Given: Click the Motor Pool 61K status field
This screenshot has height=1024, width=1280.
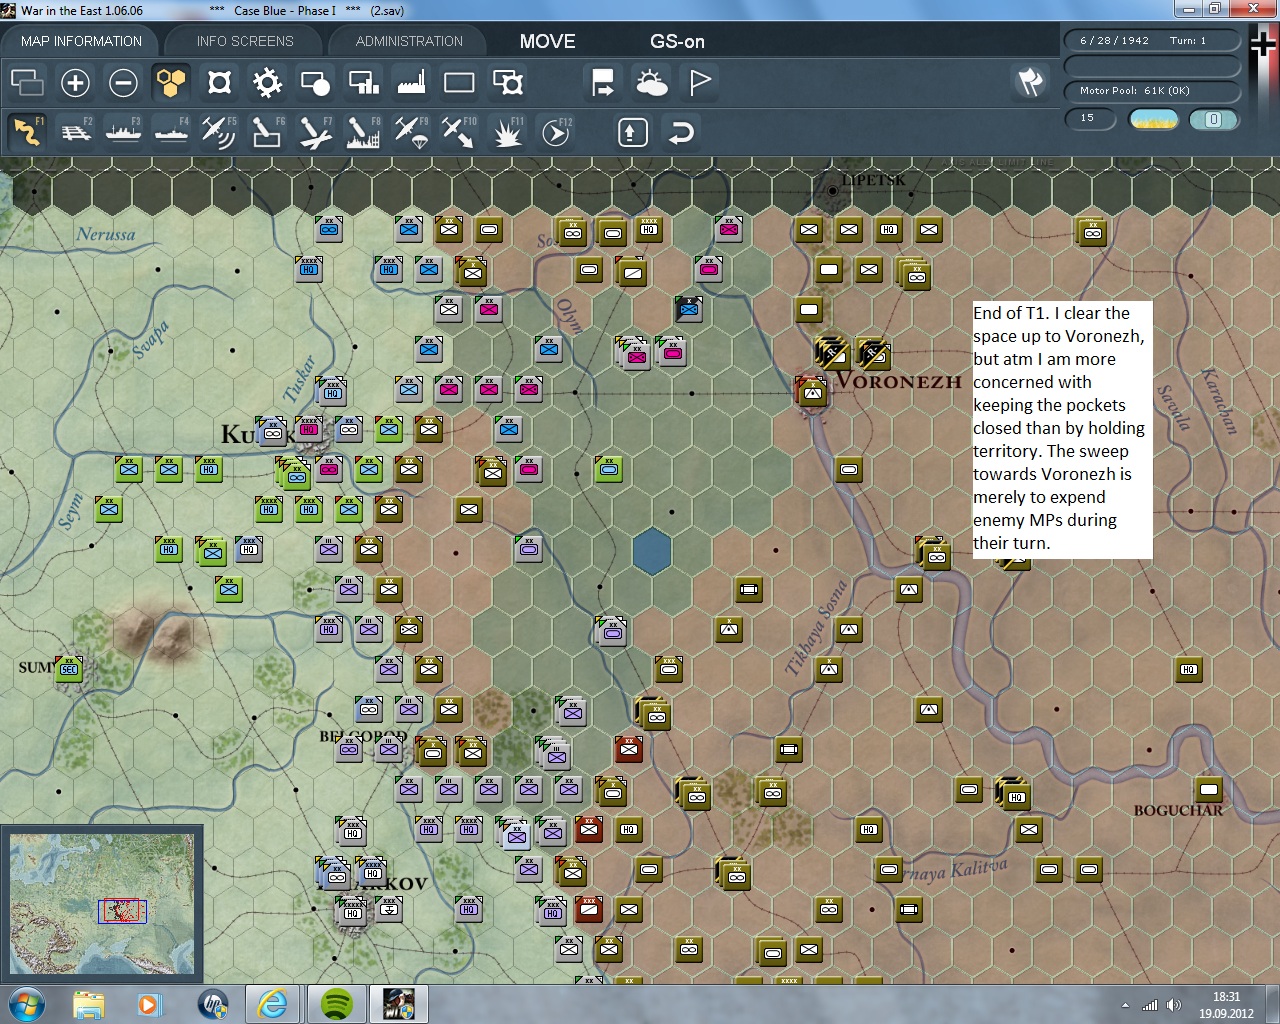Looking at the screenshot, I should [1151, 91].
